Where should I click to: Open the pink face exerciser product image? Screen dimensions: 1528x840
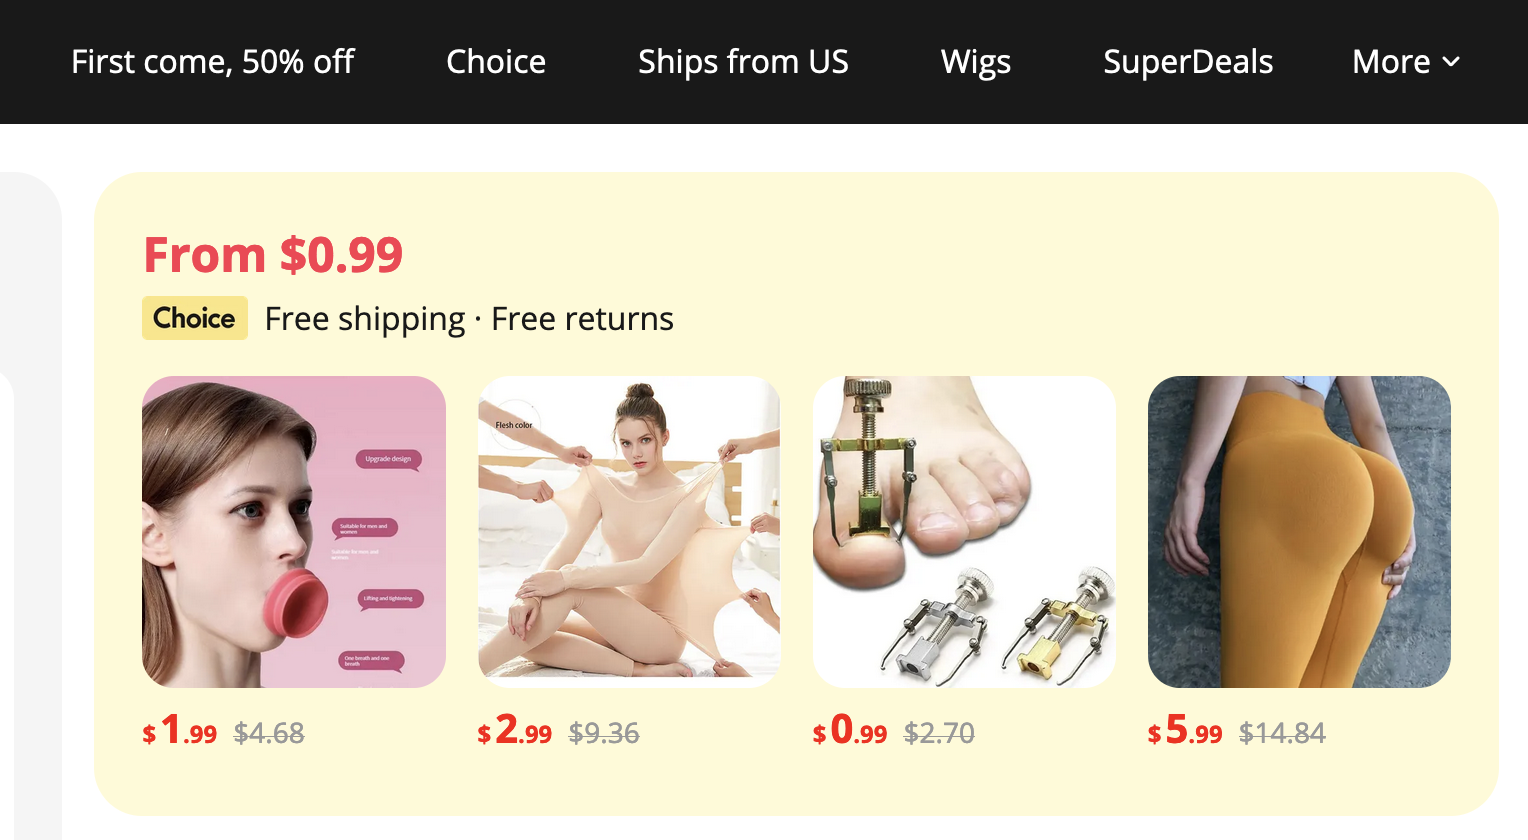tap(294, 532)
